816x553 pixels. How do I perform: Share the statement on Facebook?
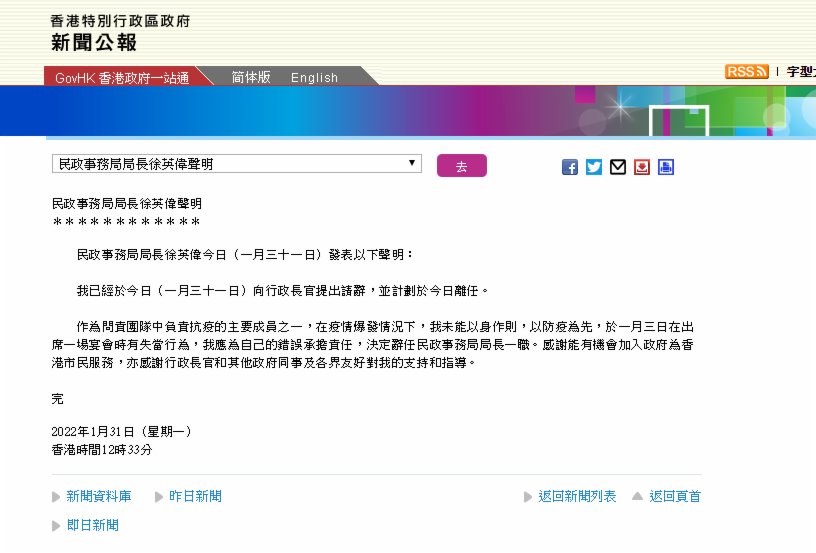coord(570,167)
